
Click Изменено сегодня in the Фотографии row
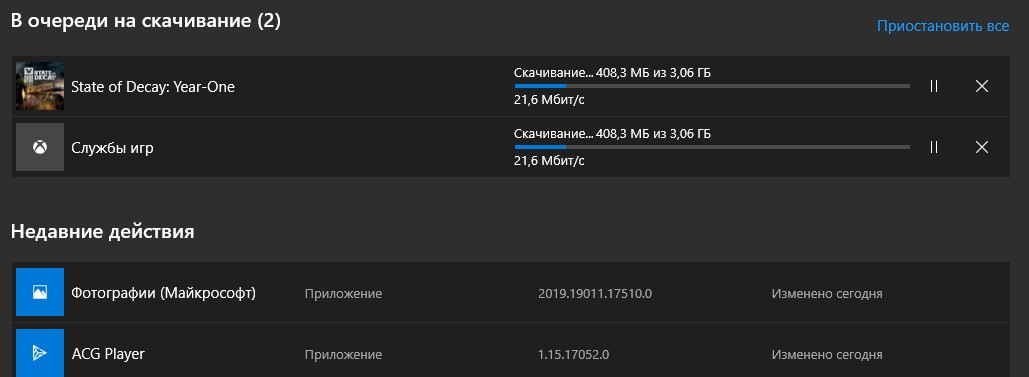[x=827, y=294]
